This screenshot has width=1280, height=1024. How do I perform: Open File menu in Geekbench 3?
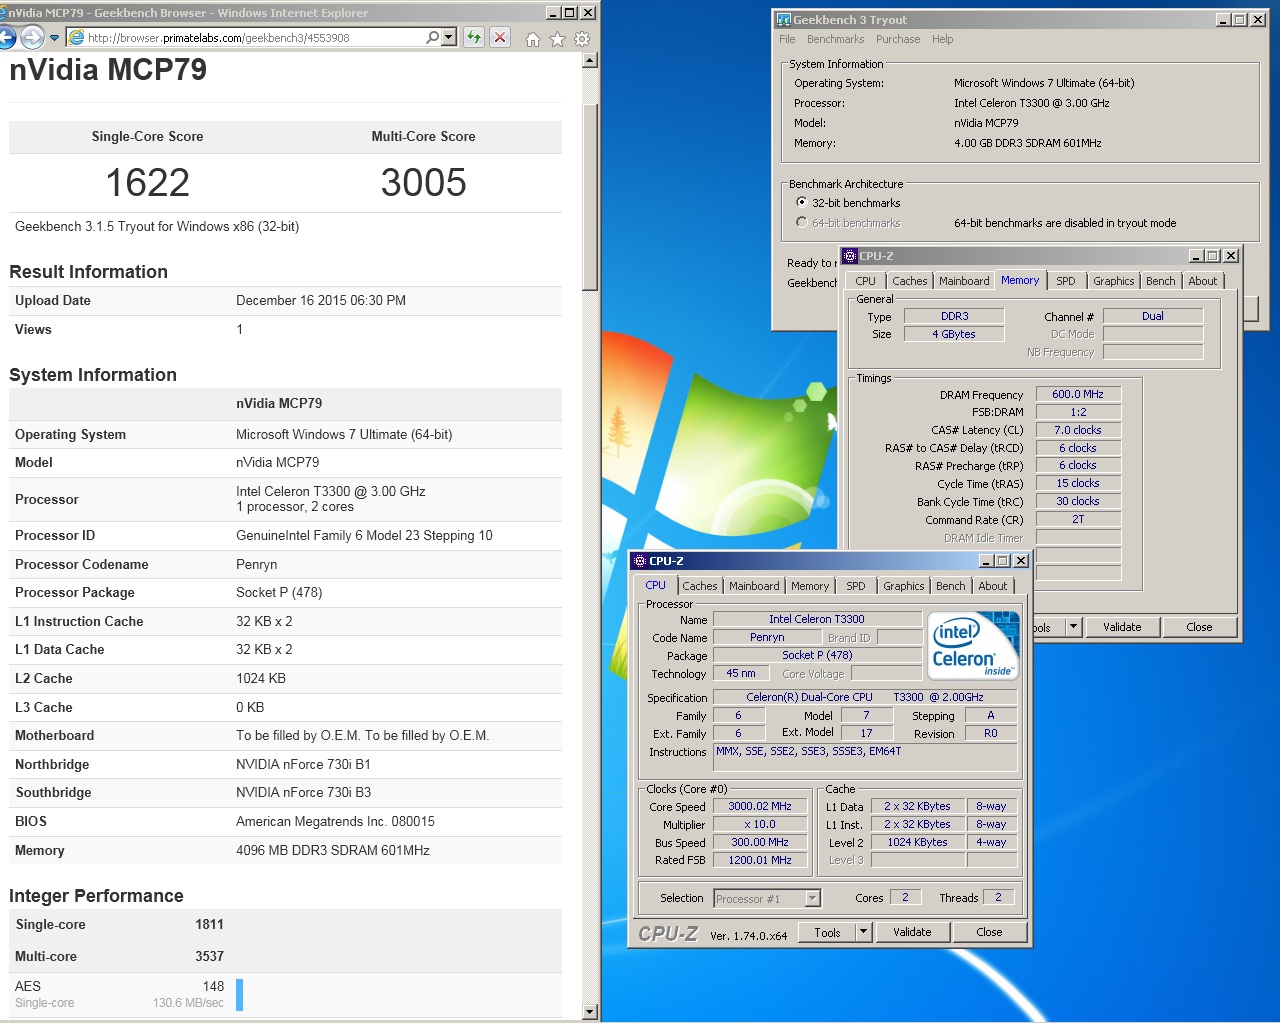tap(787, 39)
